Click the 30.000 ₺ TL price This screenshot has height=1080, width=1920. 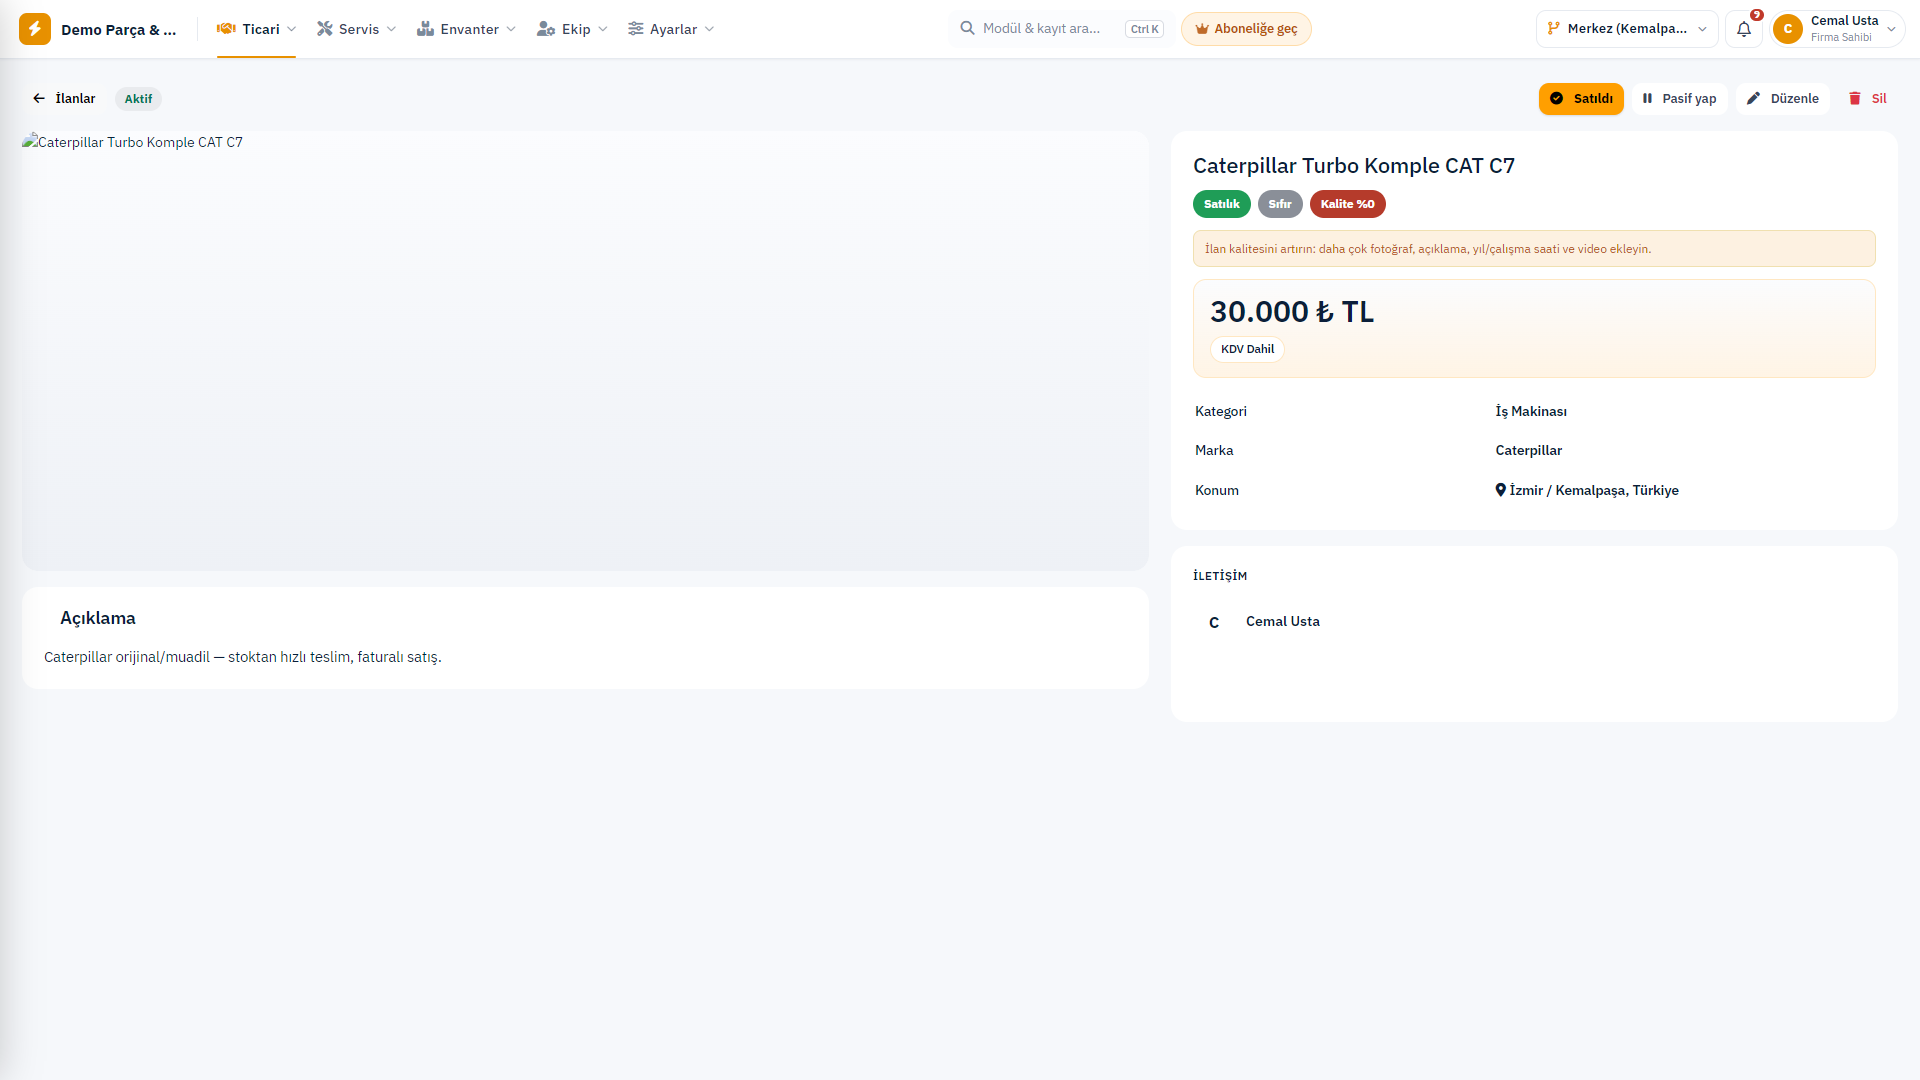tap(1292, 312)
